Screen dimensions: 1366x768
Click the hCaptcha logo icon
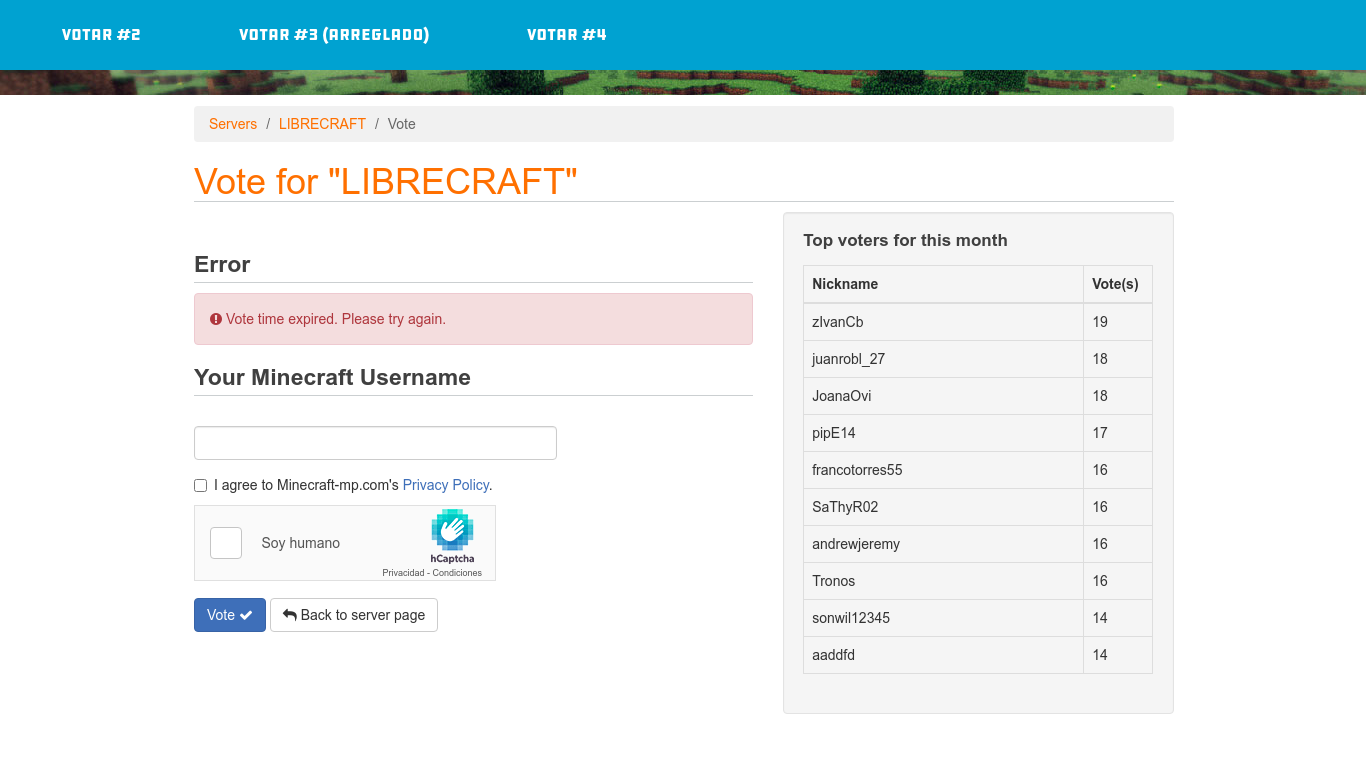click(452, 530)
